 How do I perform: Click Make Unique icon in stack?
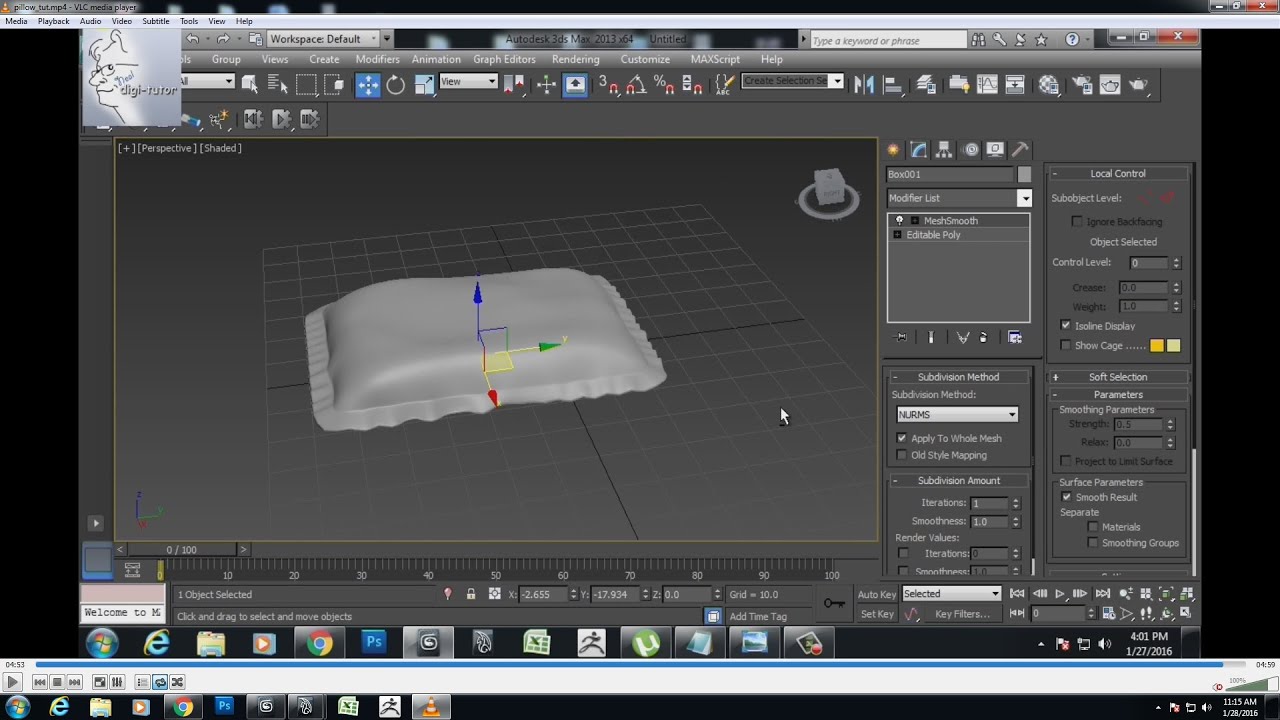pos(962,338)
